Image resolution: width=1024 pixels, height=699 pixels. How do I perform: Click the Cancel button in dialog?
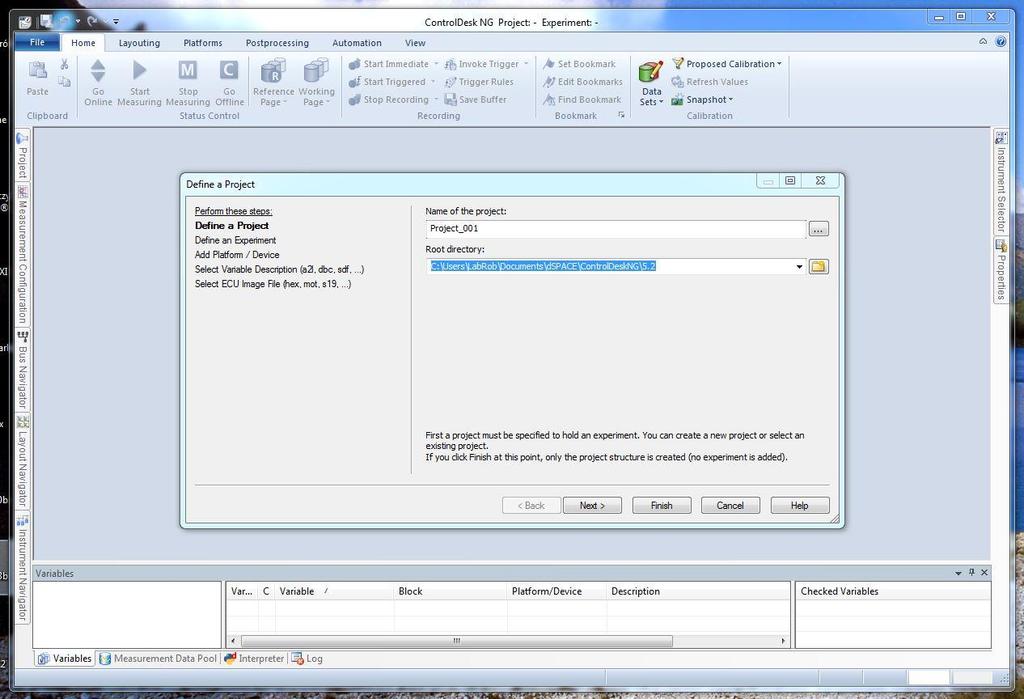(x=730, y=506)
